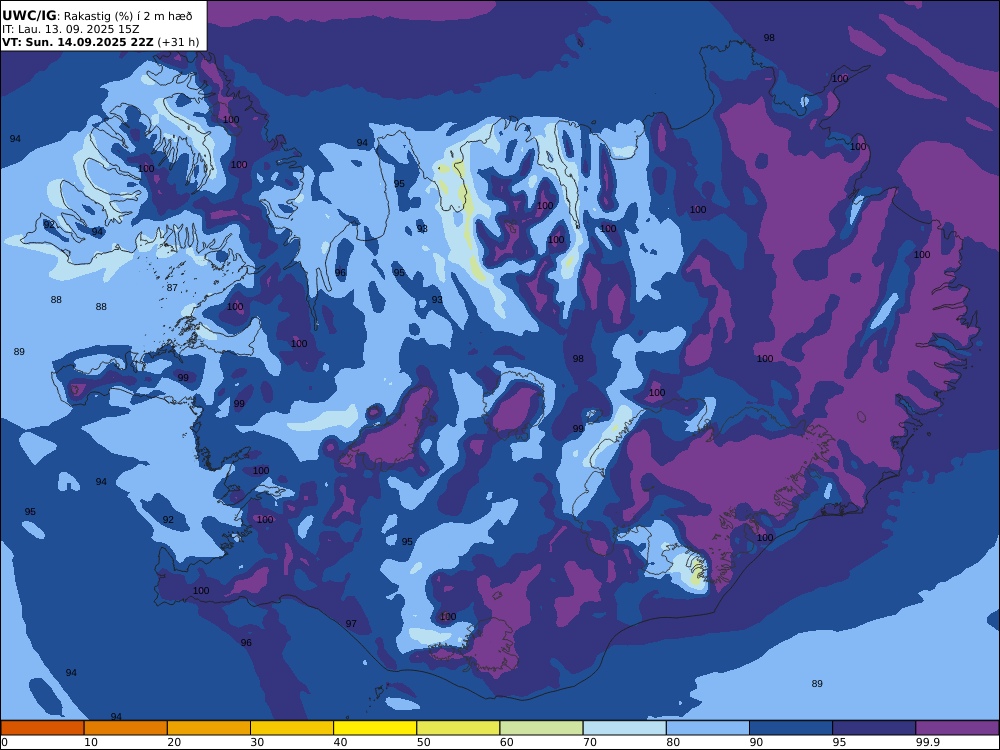Select the '80' tick label on the color scale
1000x750 pixels.
click(x=673, y=742)
